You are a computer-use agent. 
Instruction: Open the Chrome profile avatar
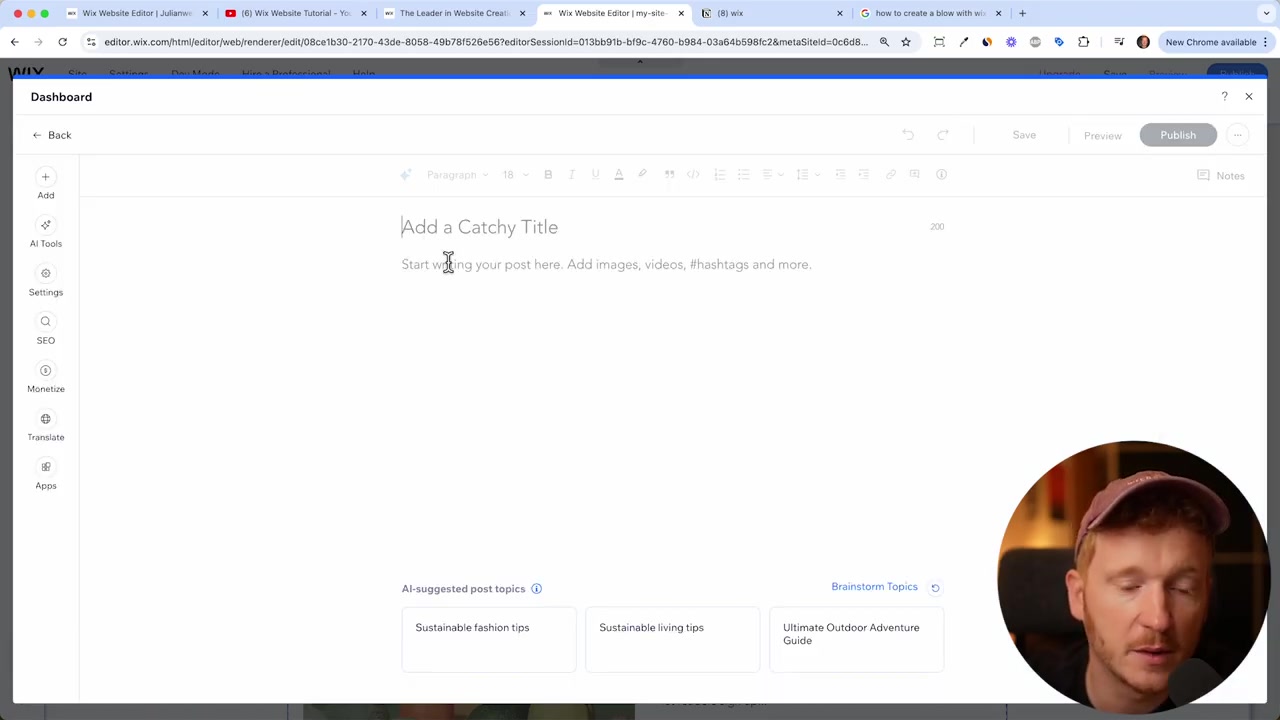(x=1143, y=42)
